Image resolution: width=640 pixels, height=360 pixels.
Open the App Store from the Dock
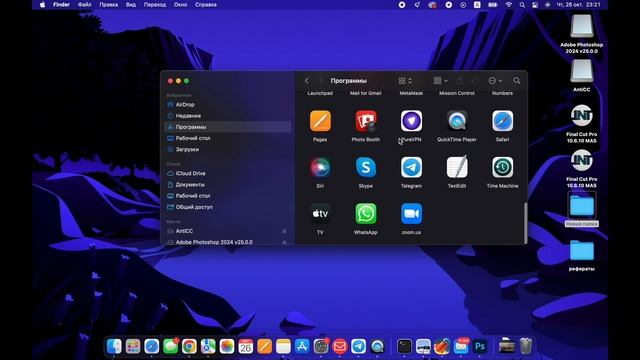(x=302, y=347)
